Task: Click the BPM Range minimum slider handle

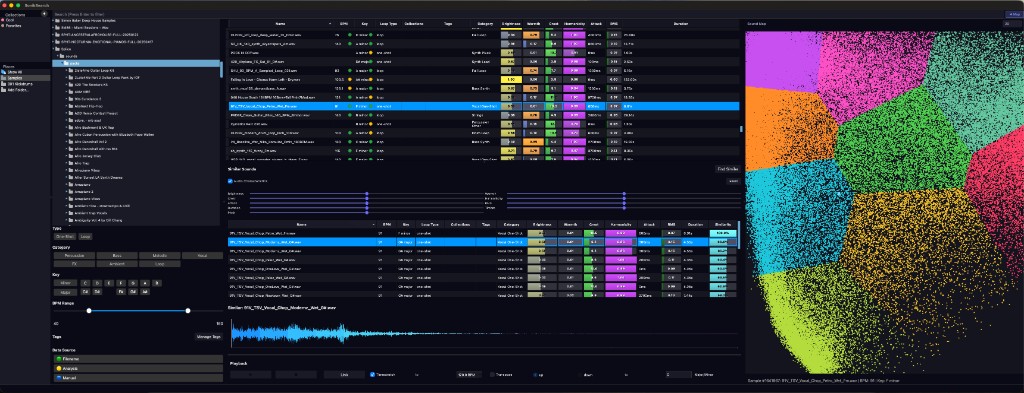Action: 89,311
